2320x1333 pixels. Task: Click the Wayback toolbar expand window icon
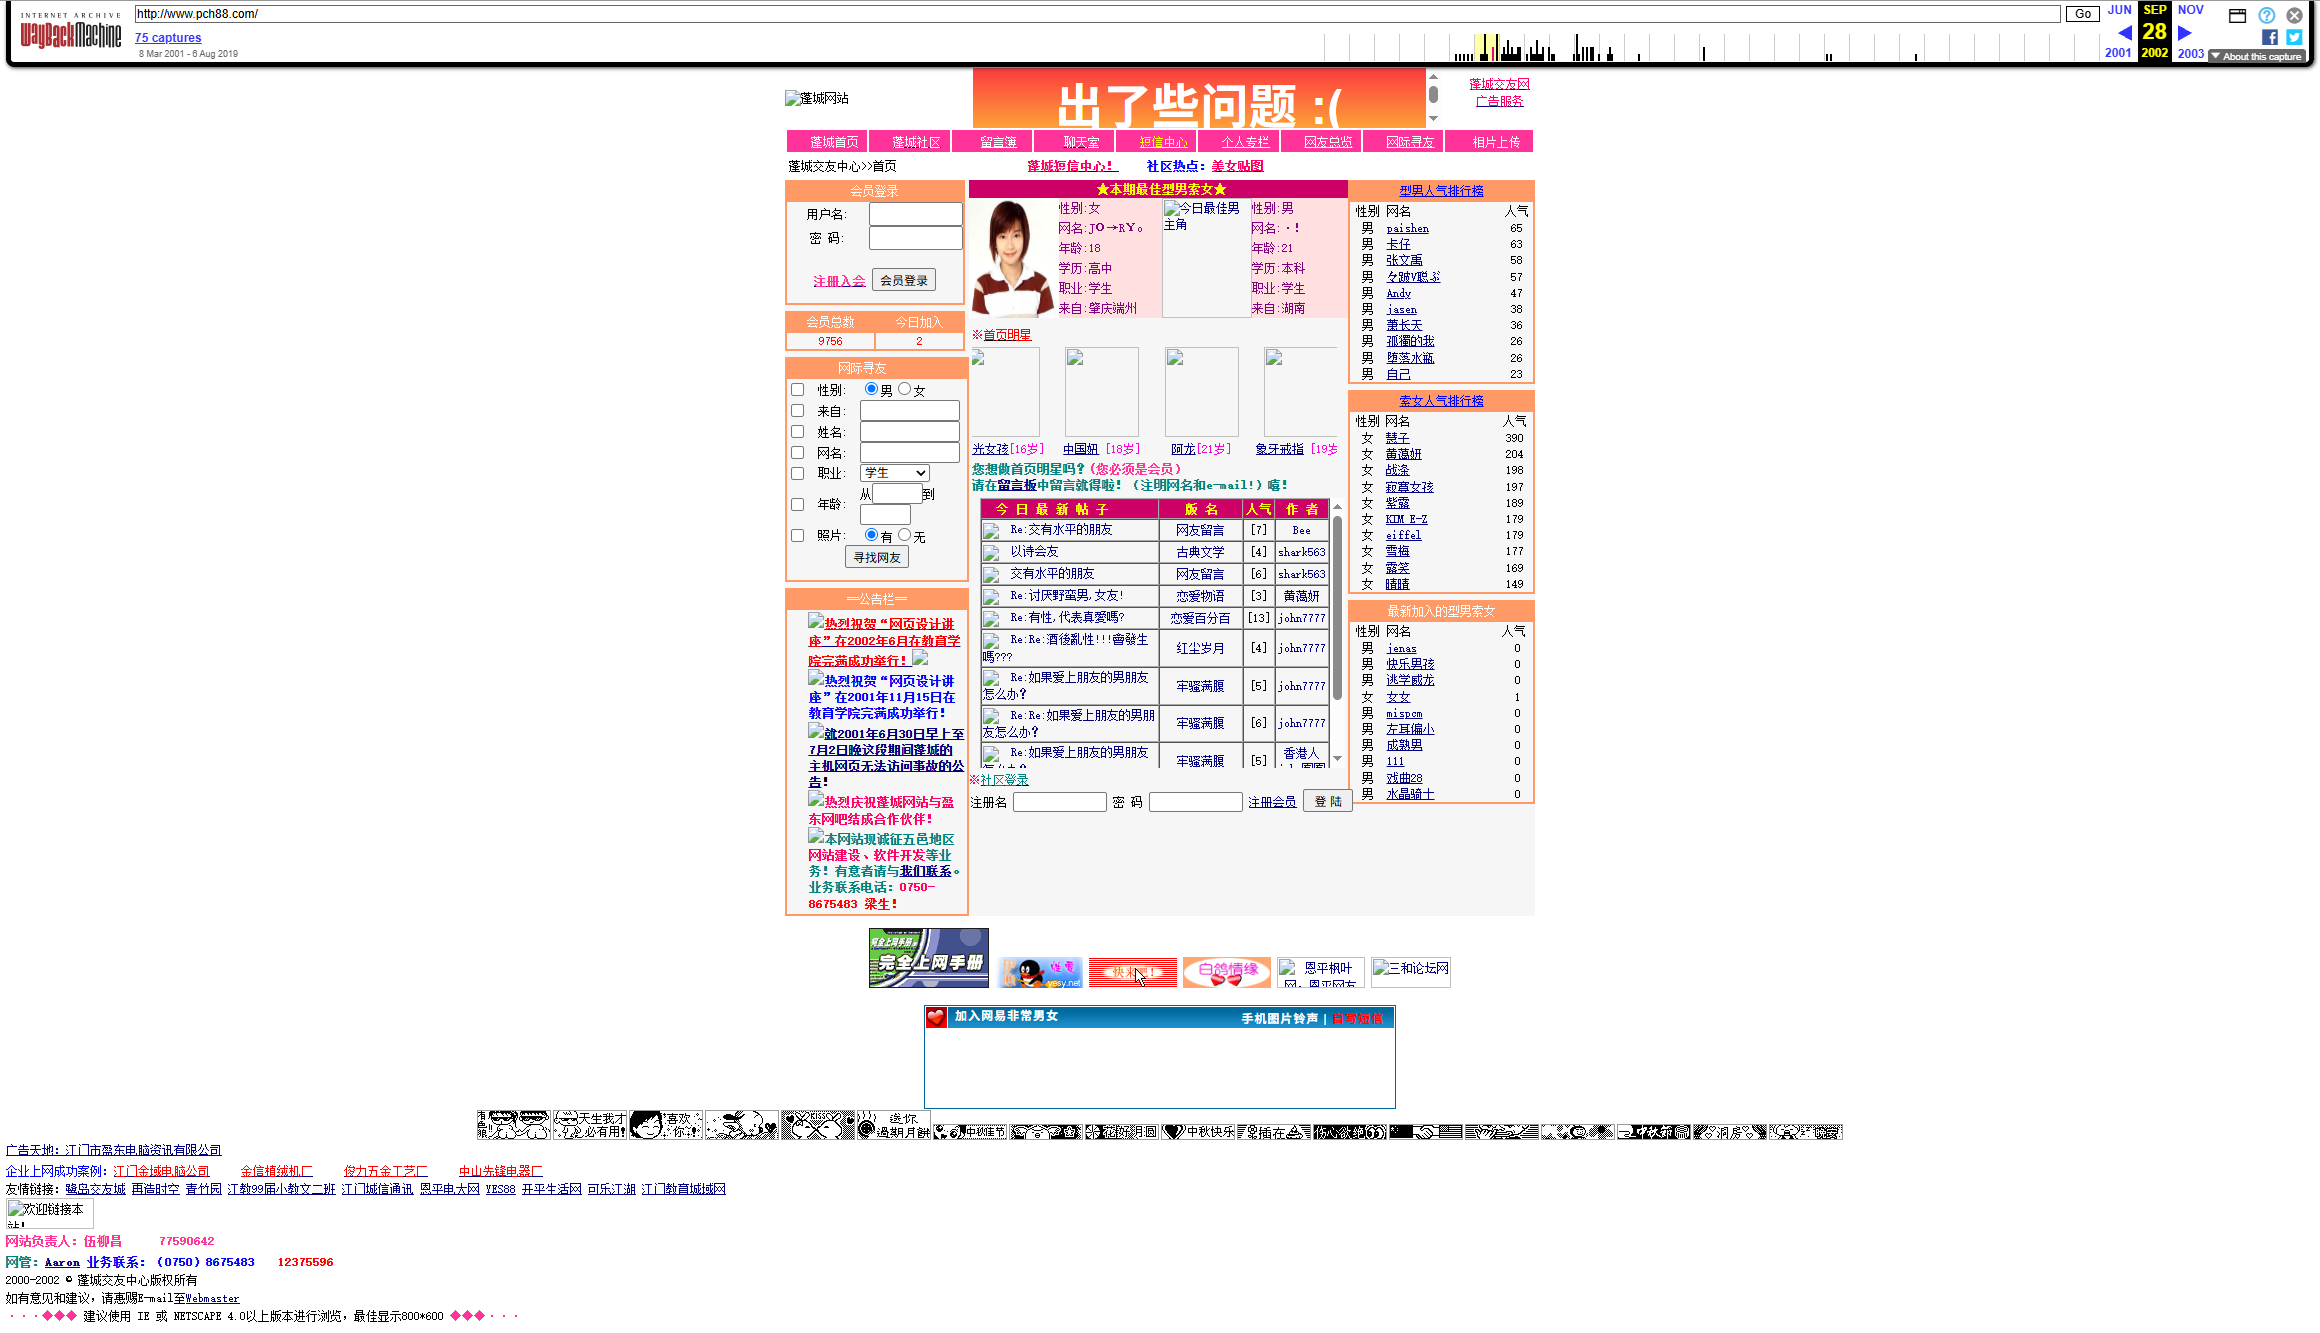2238,15
